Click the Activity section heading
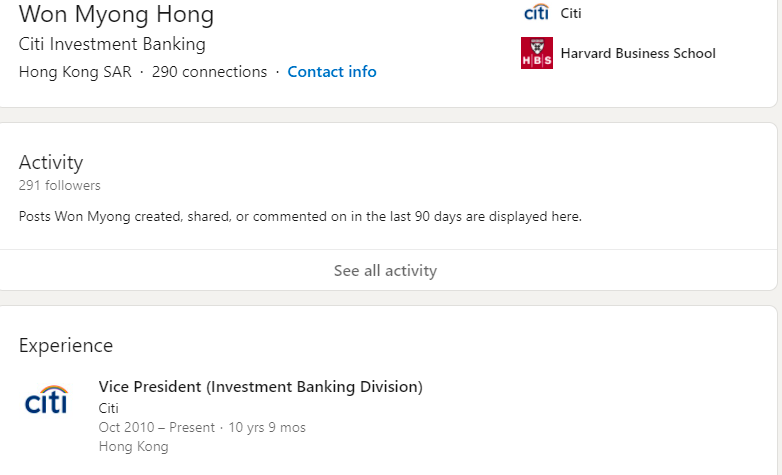The width and height of the screenshot is (782, 475). point(51,162)
